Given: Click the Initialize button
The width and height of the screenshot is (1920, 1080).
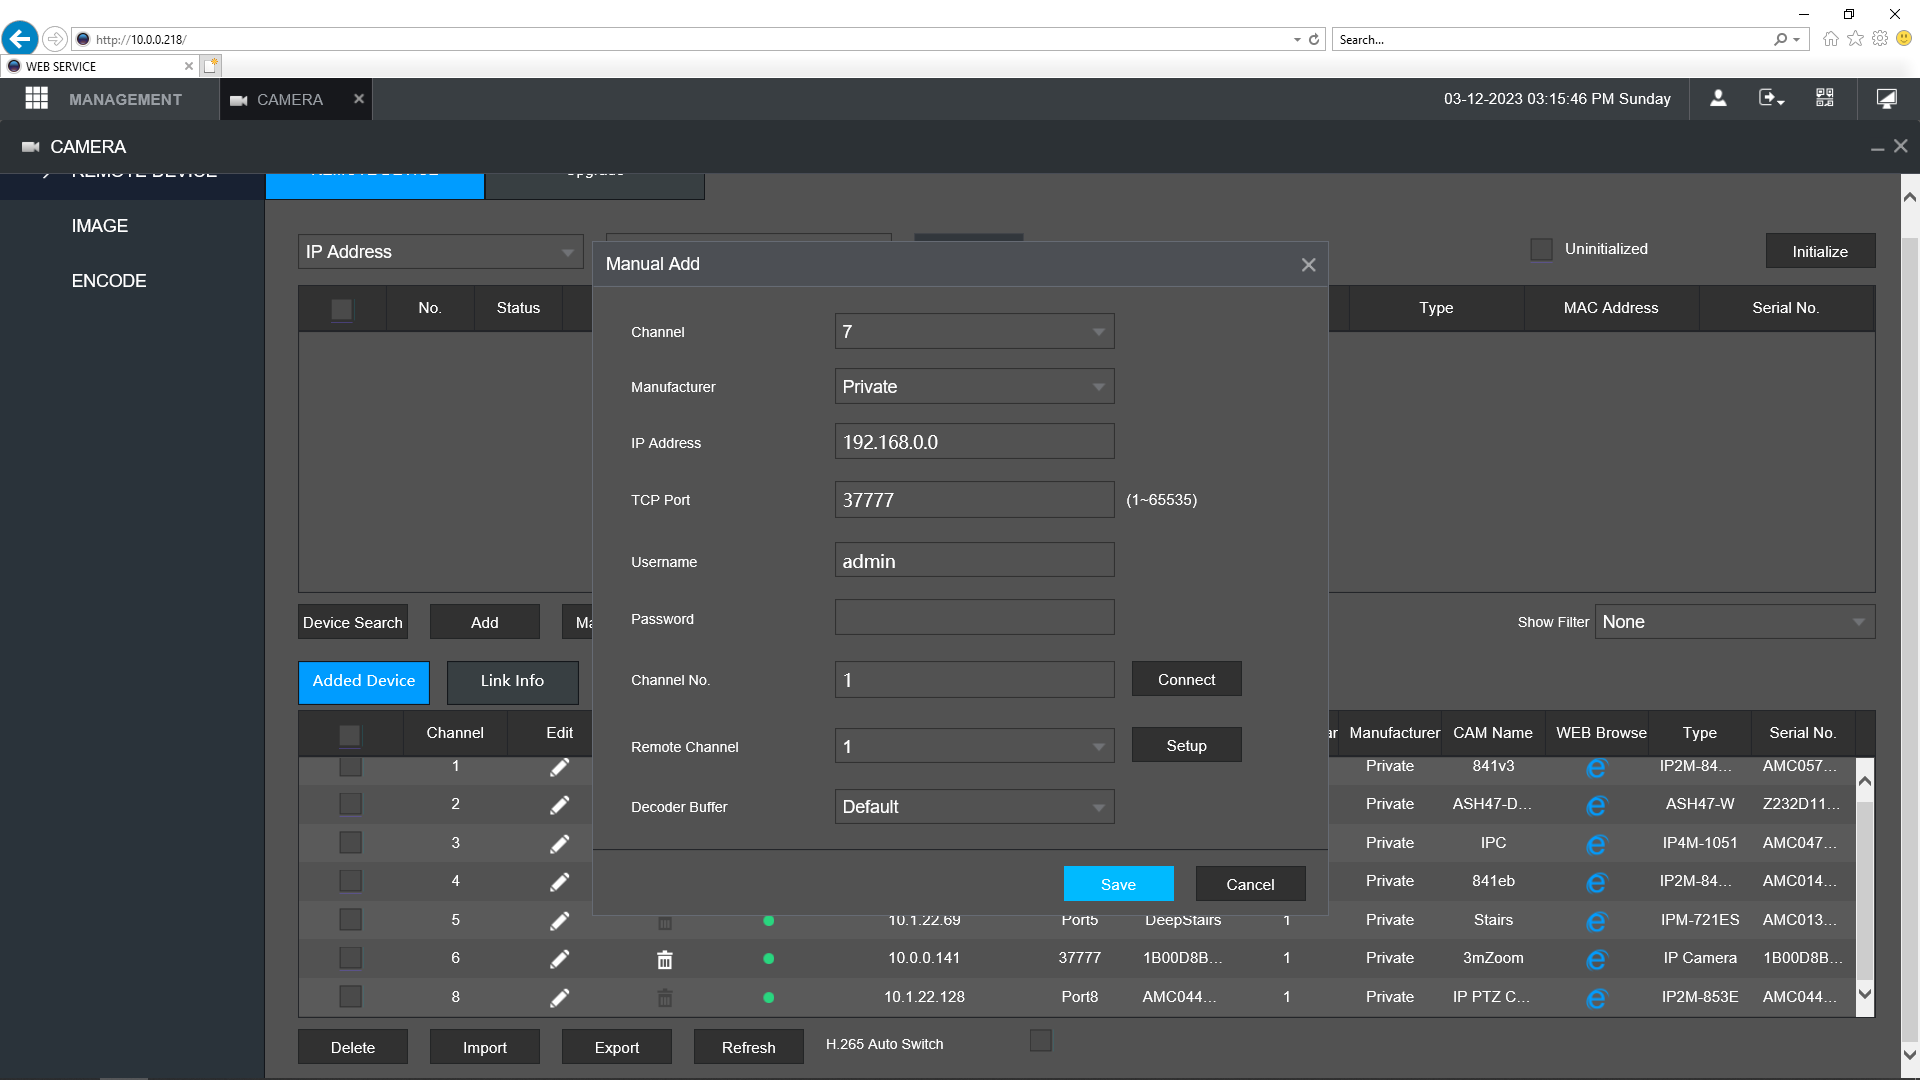Looking at the screenshot, I should (x=1820, y=251).
